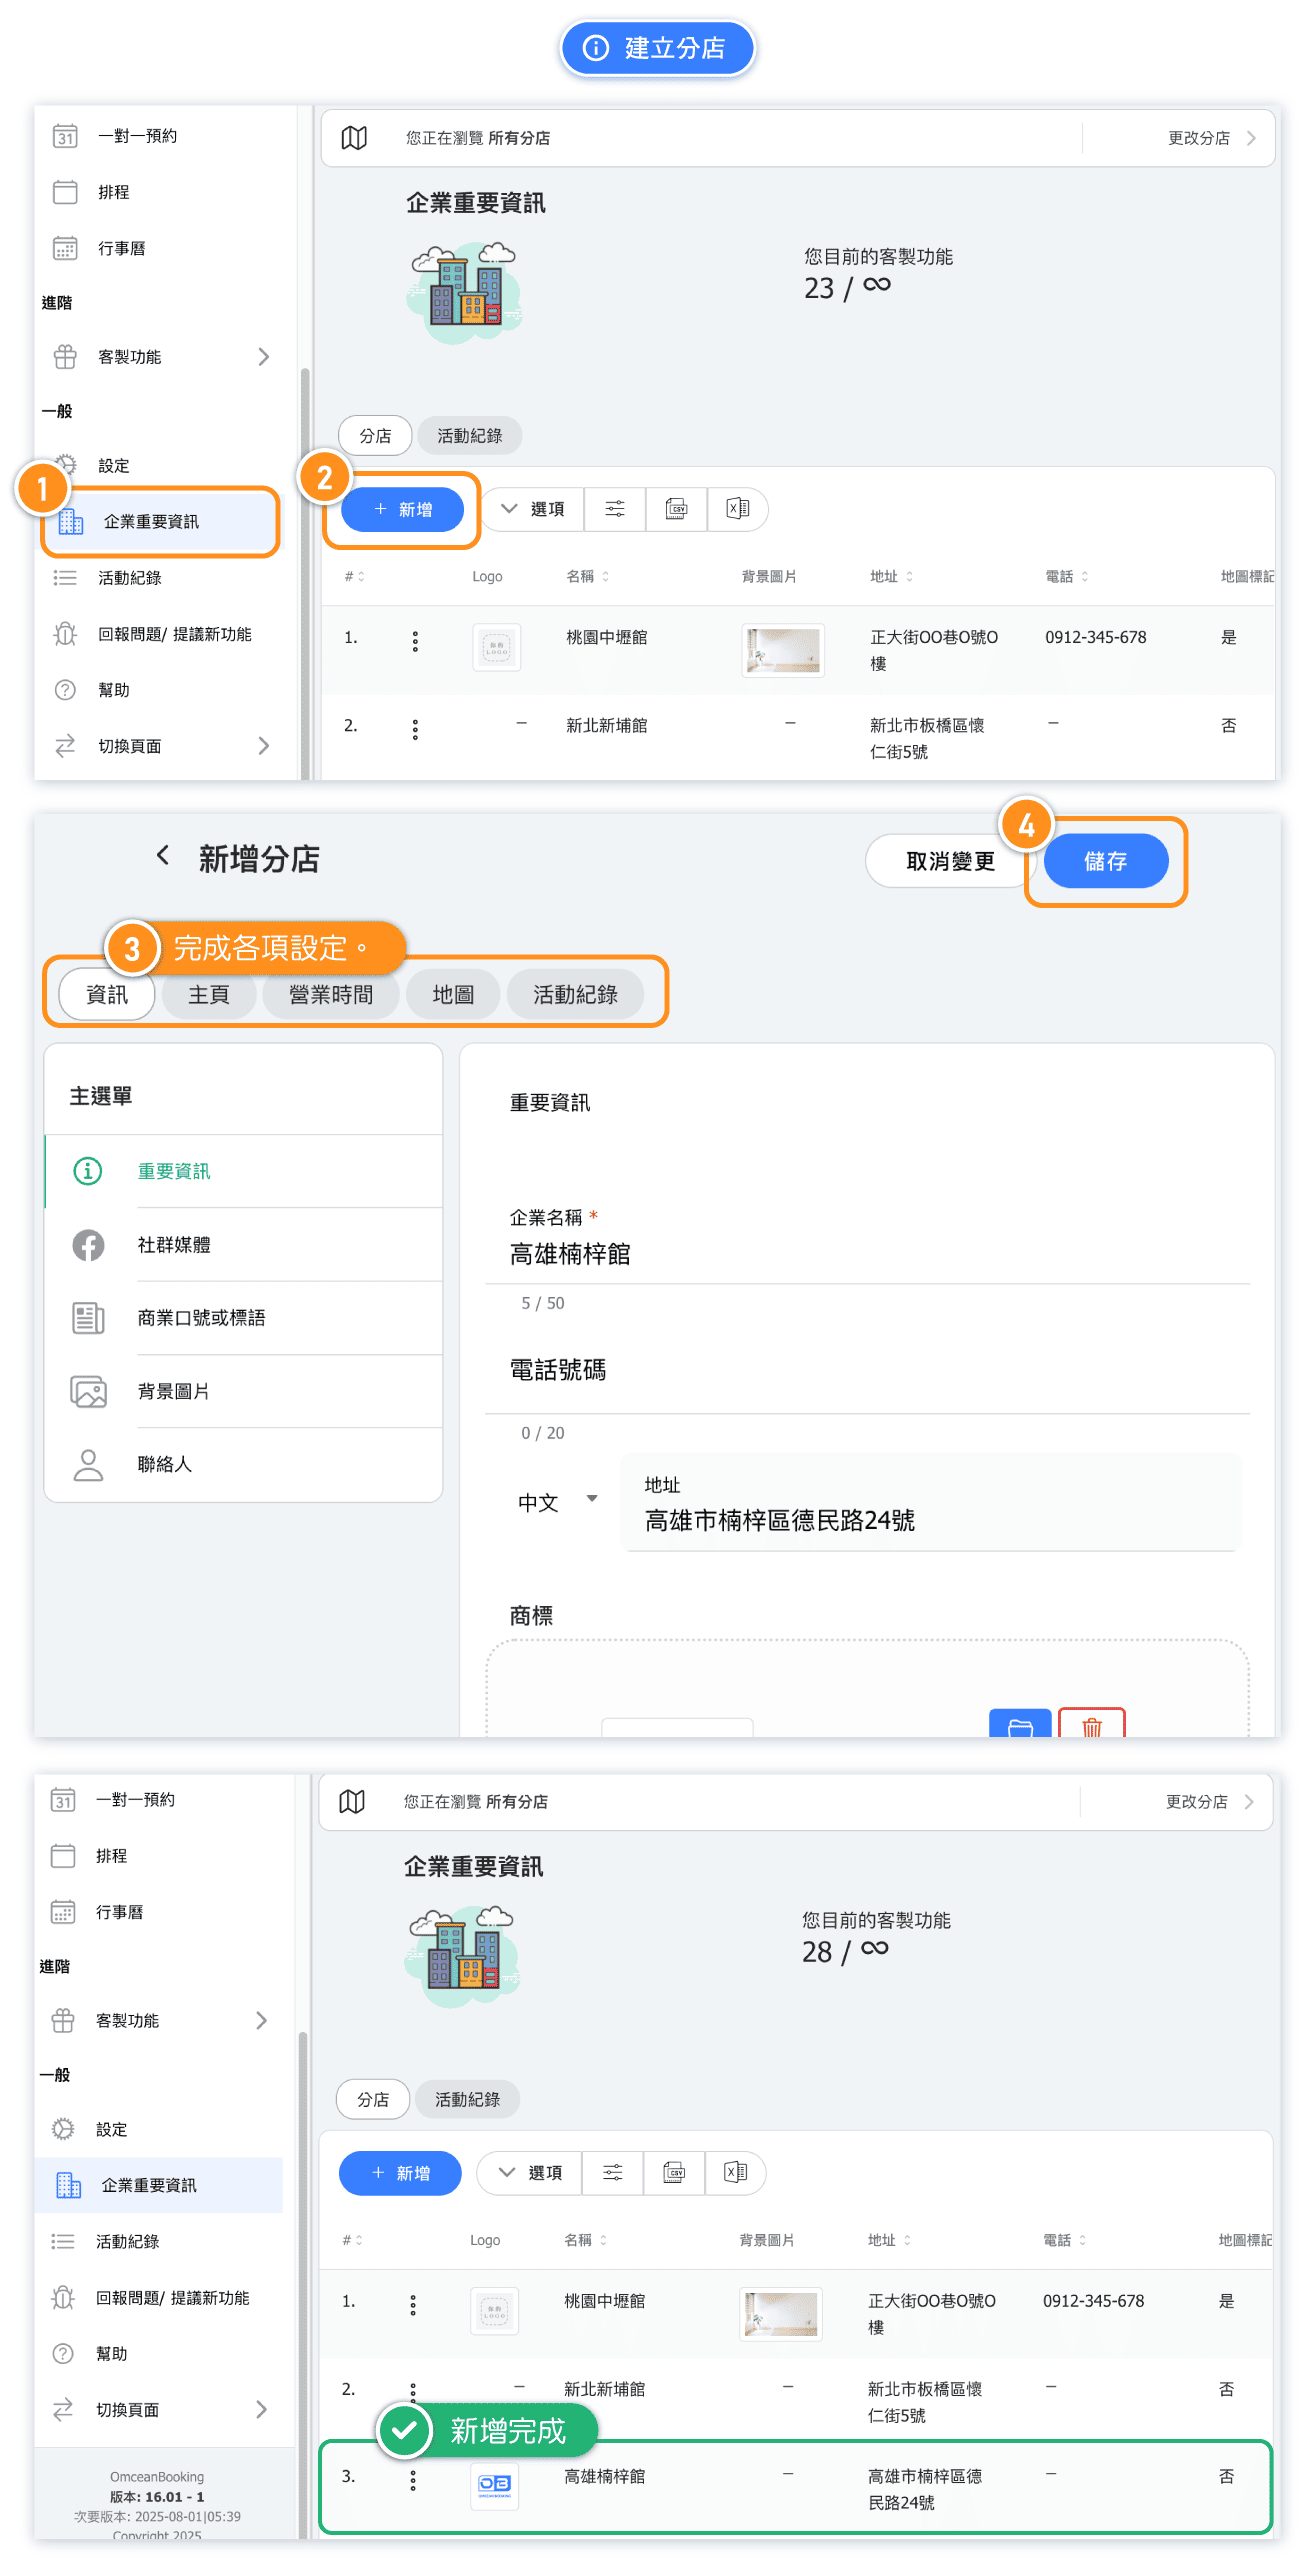Screen dimensions: 1316x2573
Task: Click the CSV export icon in top toolbar
Action: (677, 509)
